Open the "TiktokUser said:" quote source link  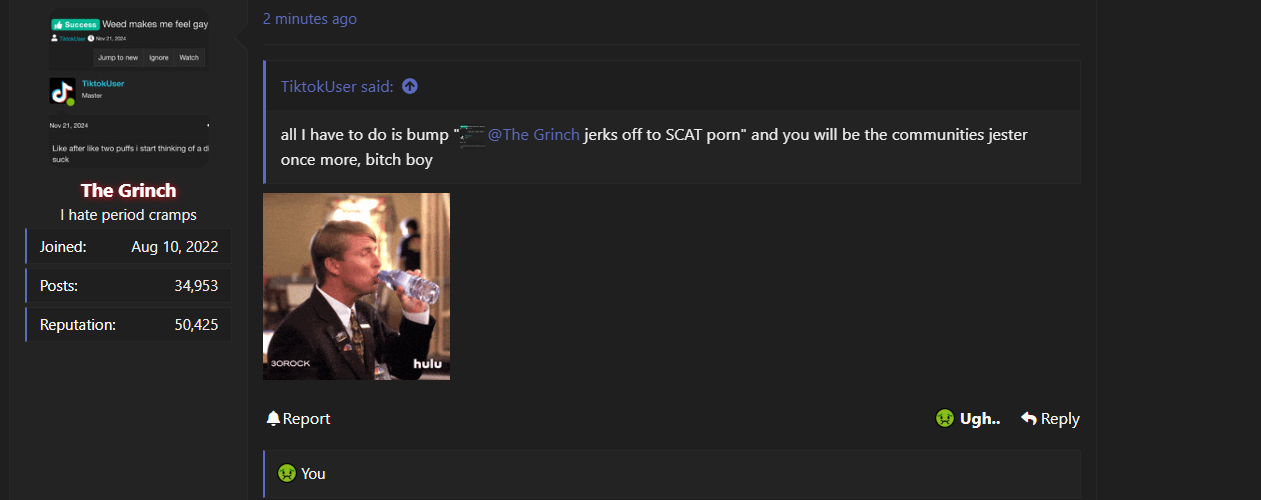point(337,86)
